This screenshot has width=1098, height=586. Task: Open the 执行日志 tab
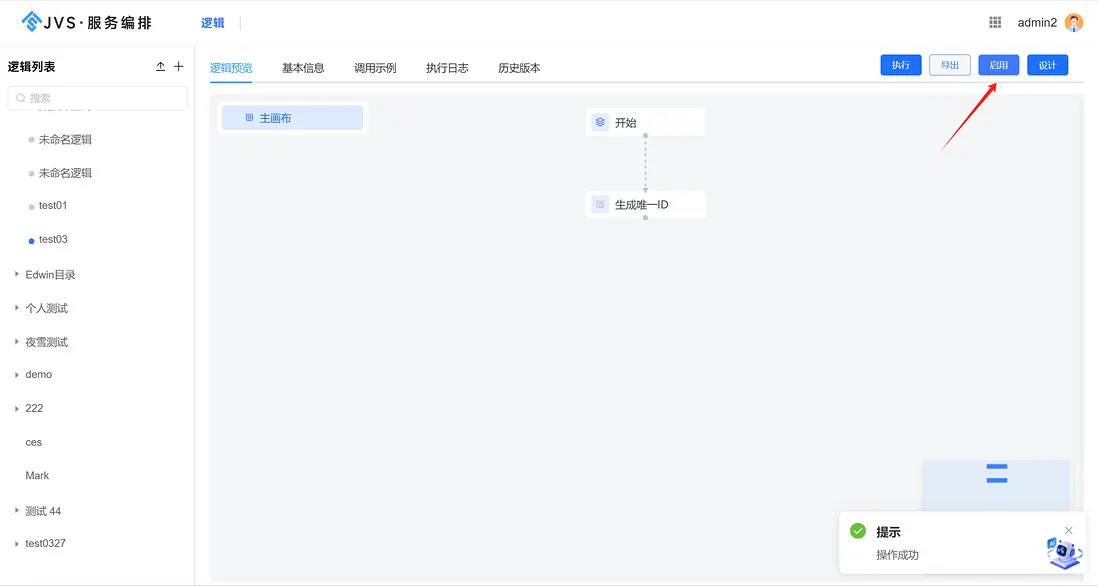click(447, 68)
